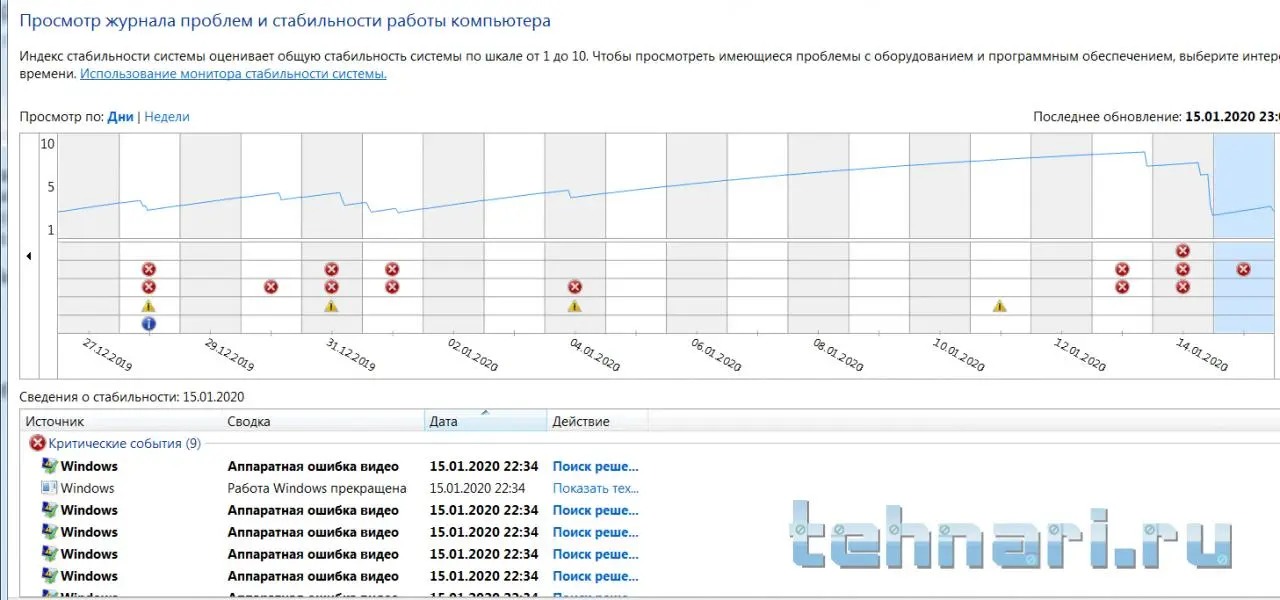Select 27.12.2019 day column in chart
Image resolution: width=1280 pixels, height=600 pixels.
pos(89,233)
